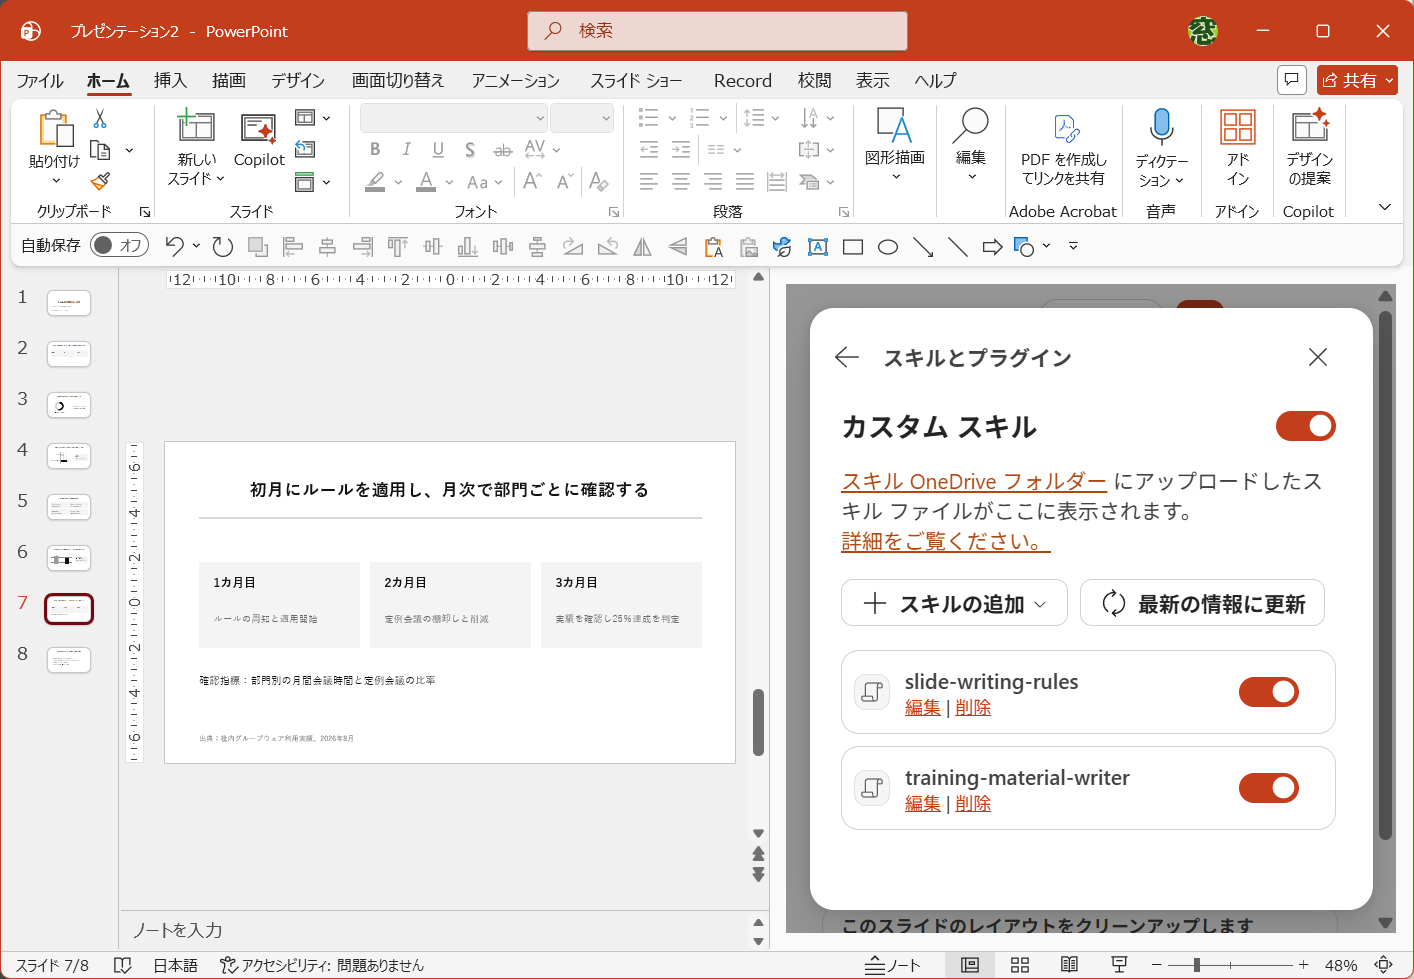1414x979 pixels.
Task: Refresh skills with latest info button
Action: [1202, 603]
